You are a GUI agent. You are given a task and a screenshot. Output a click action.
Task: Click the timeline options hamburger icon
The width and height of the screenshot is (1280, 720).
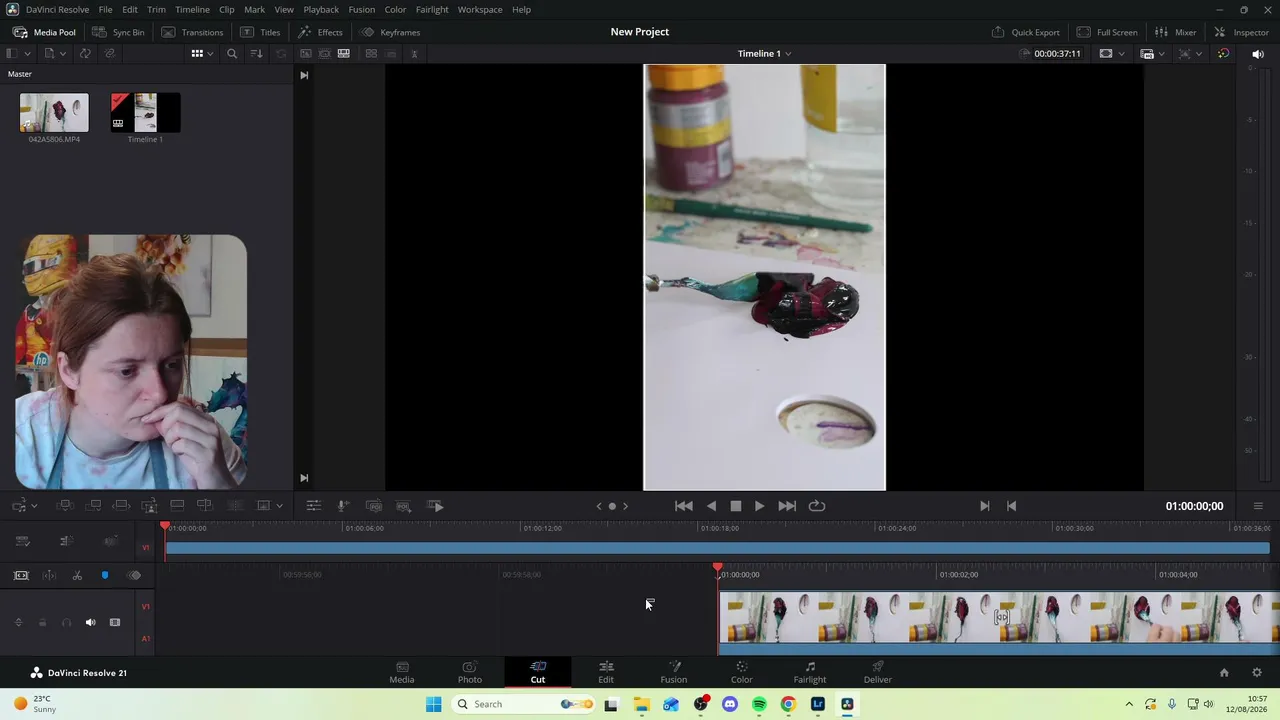1258,506
